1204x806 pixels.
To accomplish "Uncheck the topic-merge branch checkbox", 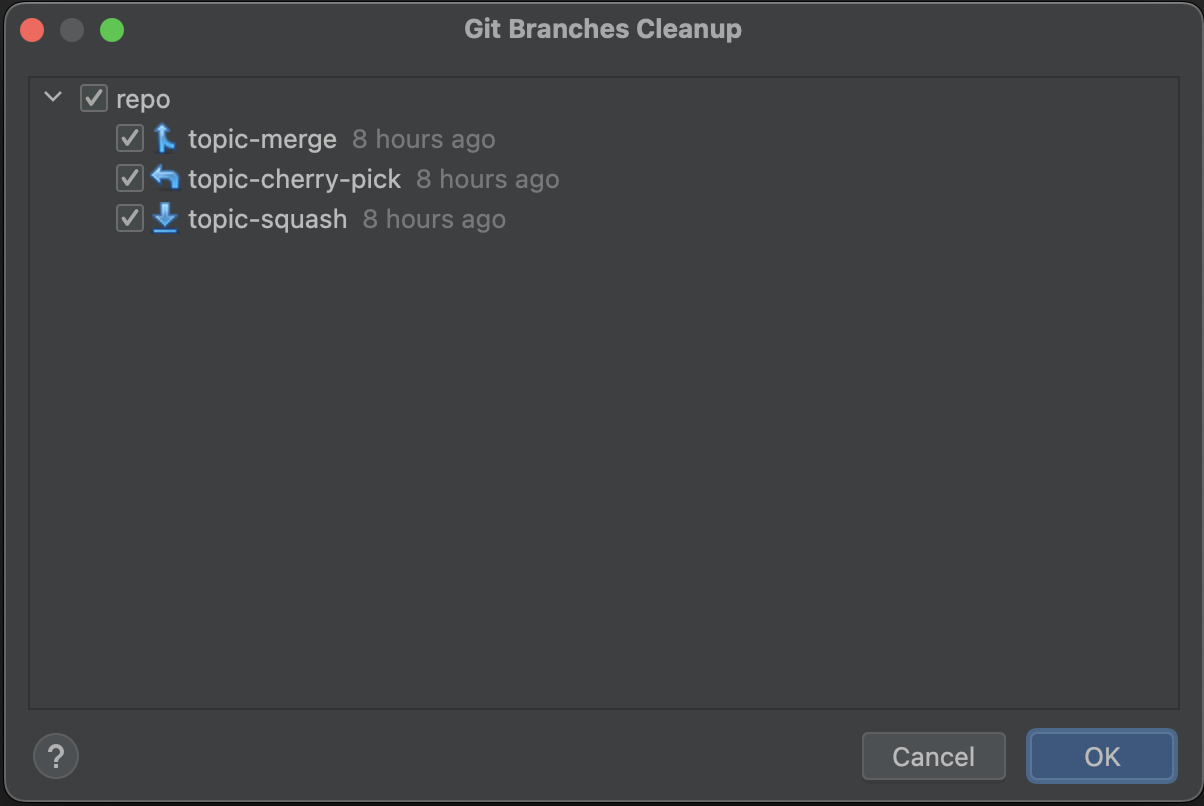I will (128, 138).
